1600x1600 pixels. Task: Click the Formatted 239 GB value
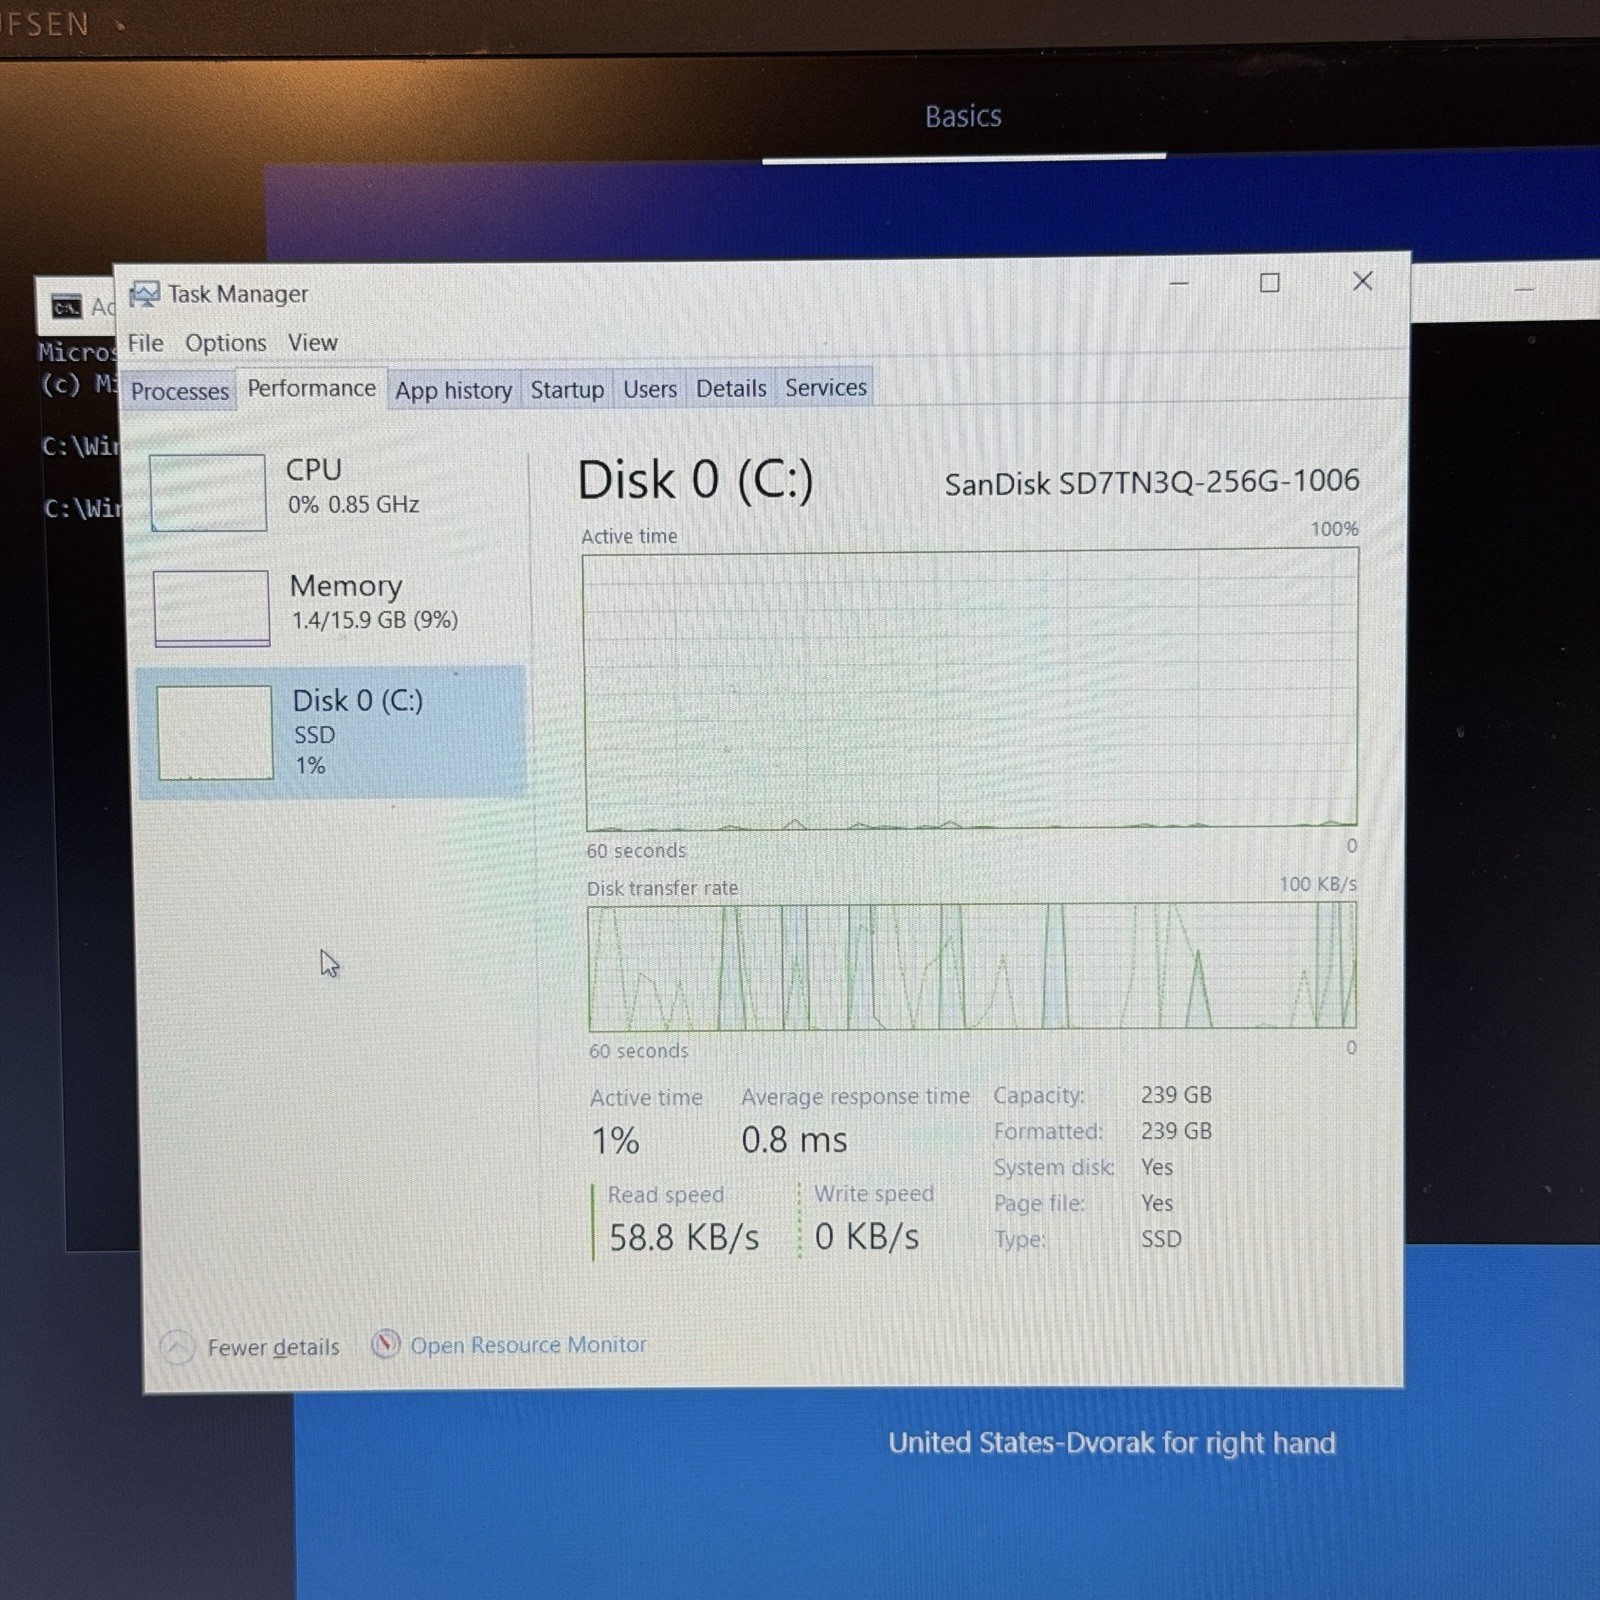[x=1176, y=1131]
